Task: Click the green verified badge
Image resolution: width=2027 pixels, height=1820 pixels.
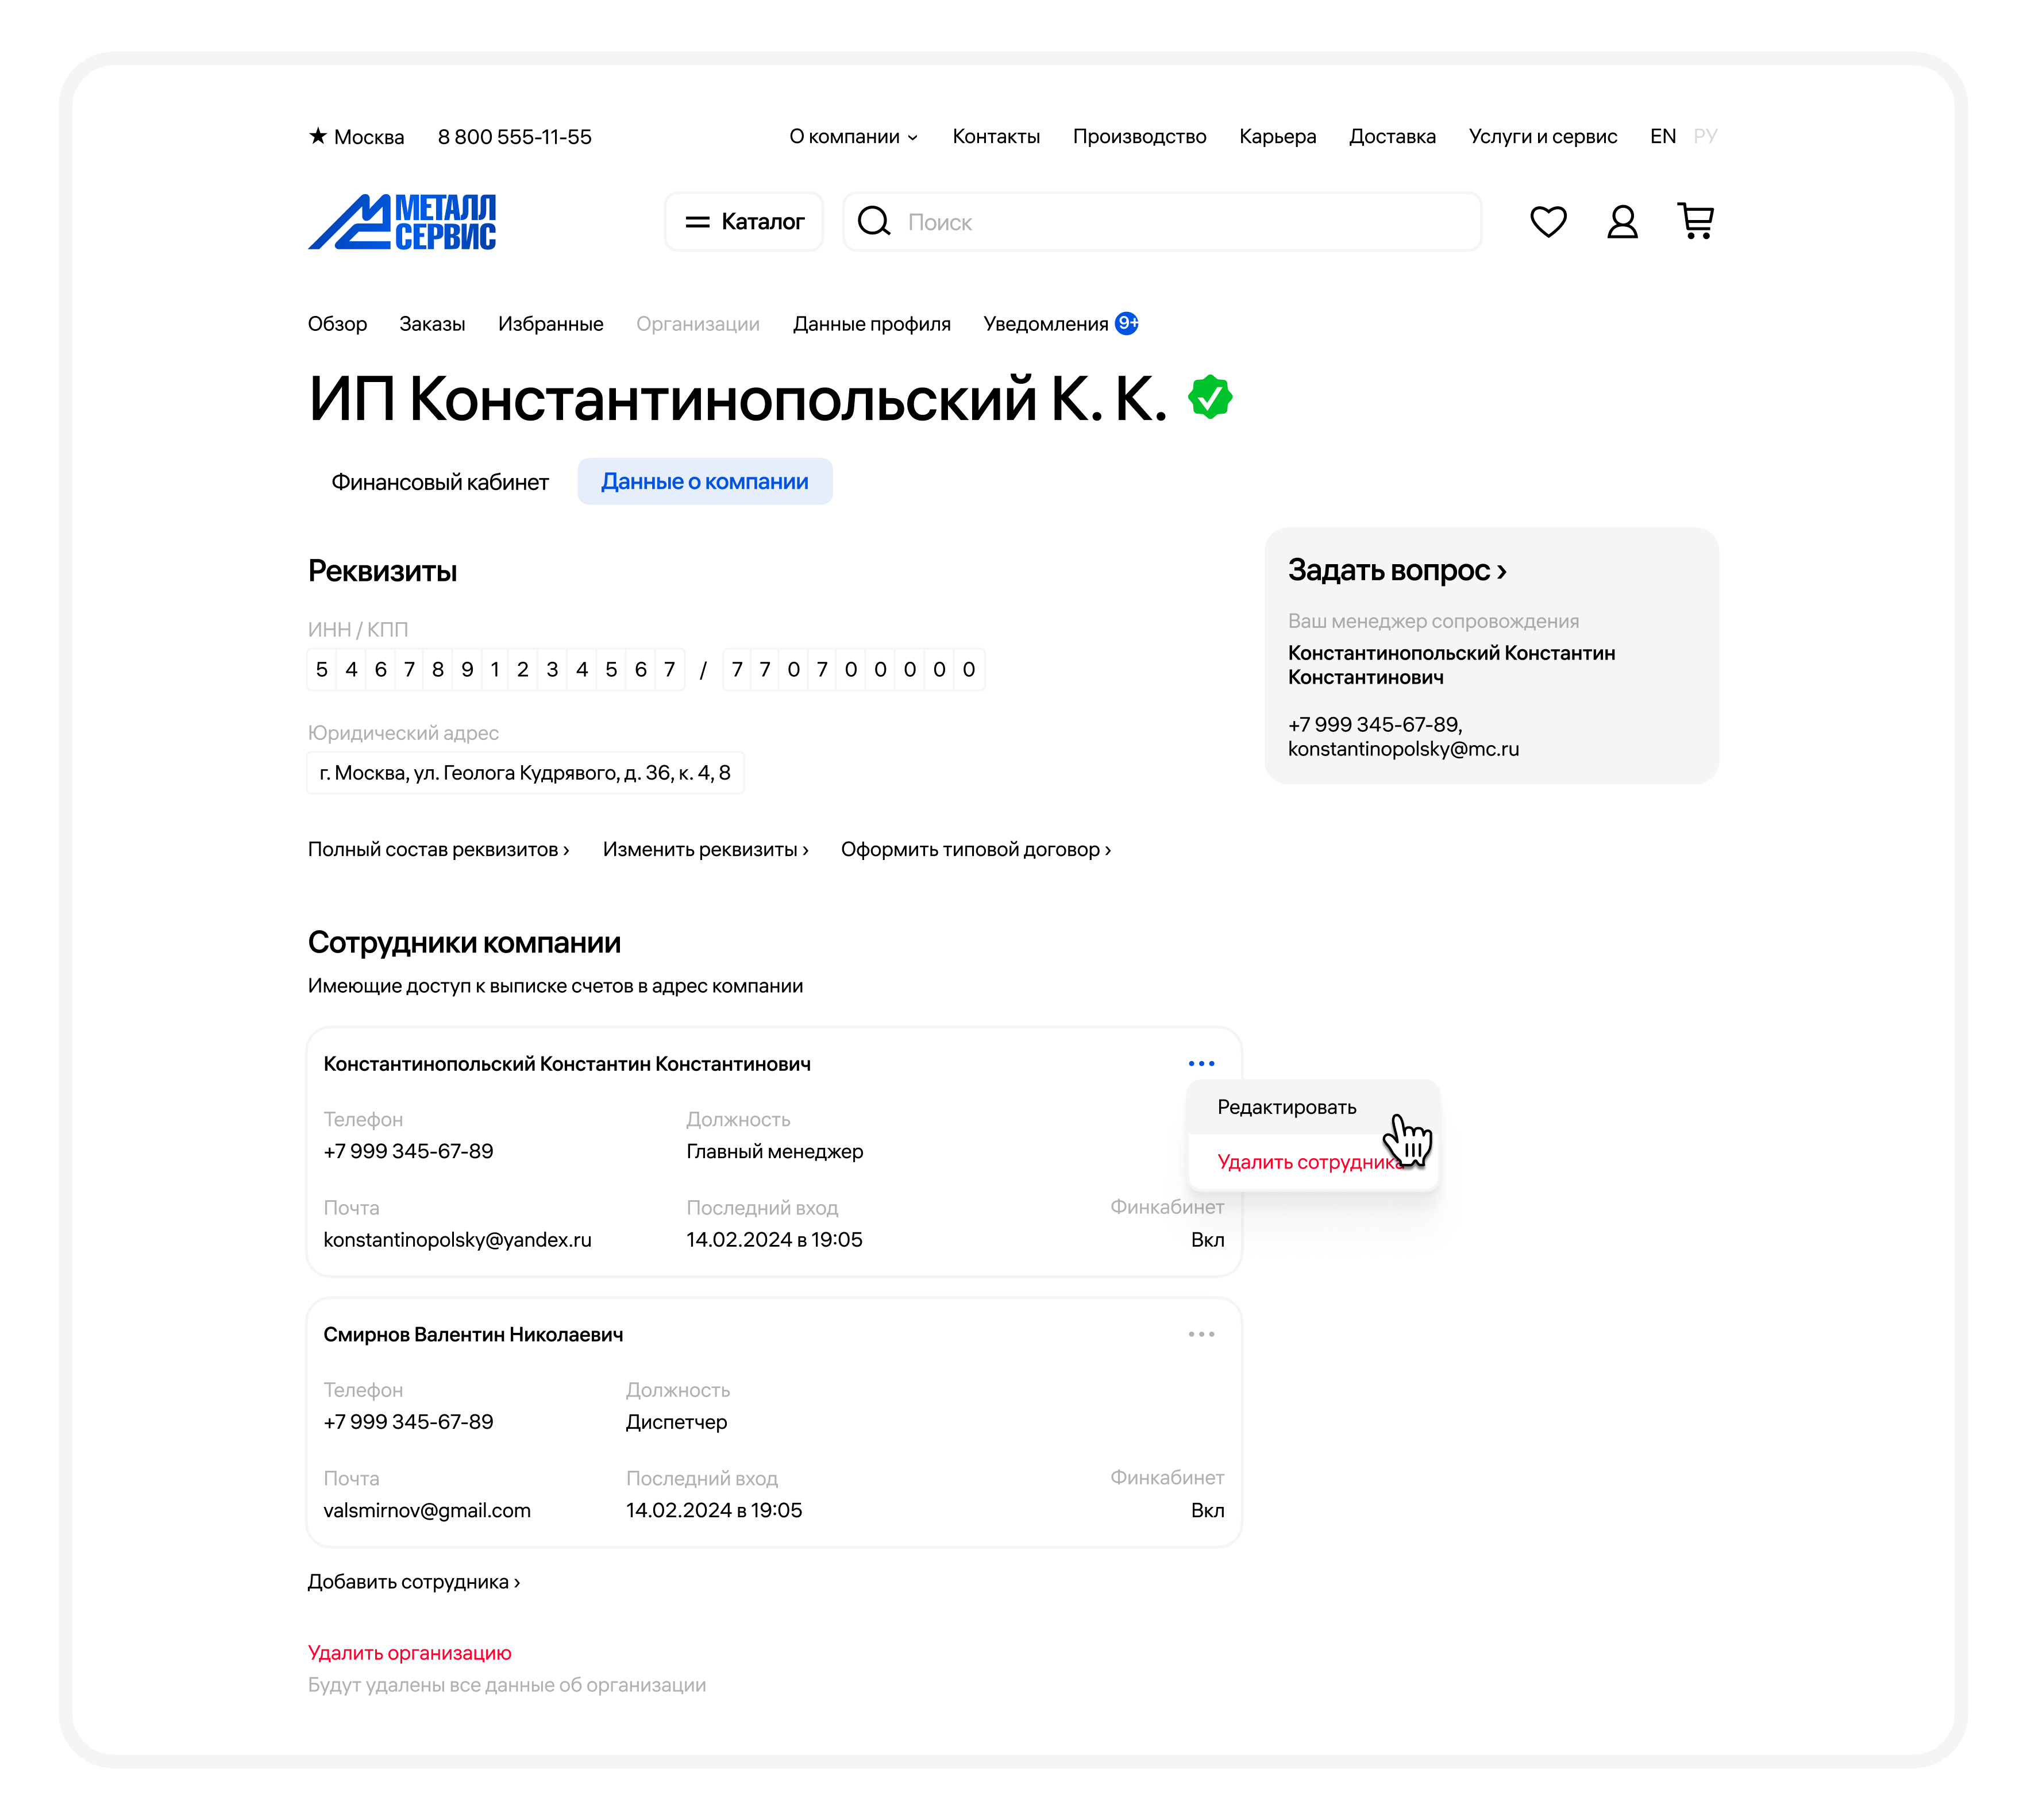Action: 1210,398
